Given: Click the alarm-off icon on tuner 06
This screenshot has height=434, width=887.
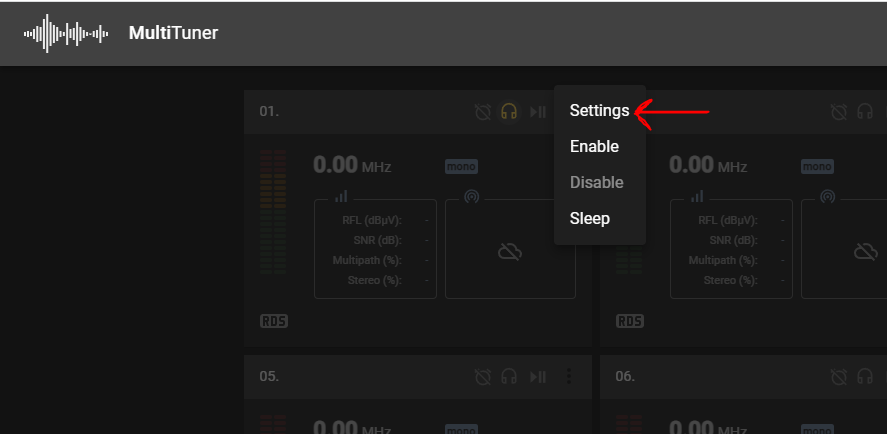Looking at the screenshot, I should click(x=839, y=377).
